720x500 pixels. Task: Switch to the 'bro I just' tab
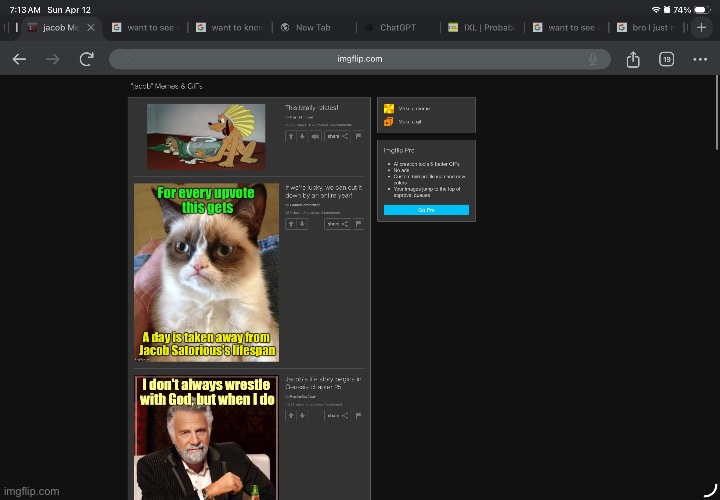[648, 28]
